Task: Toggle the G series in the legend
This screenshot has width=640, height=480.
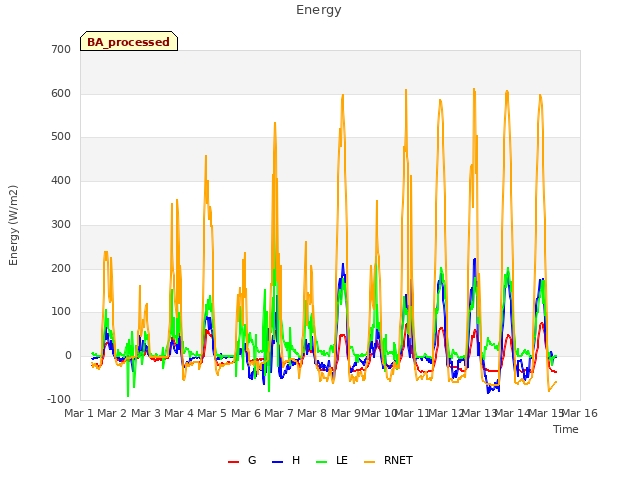Action: (x=242, y=460)
